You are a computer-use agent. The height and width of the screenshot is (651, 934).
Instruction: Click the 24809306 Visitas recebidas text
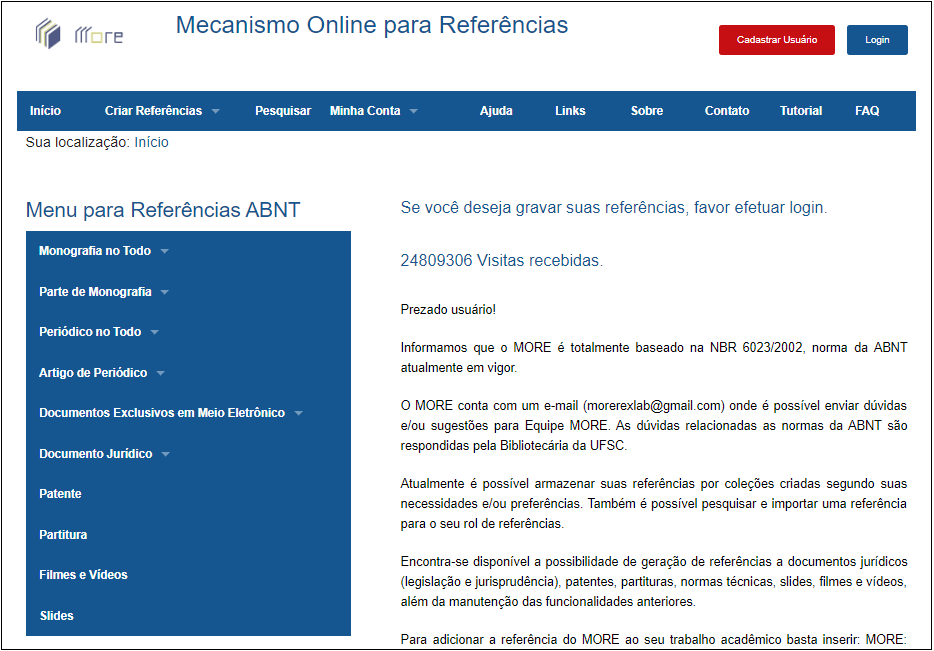point(502,260)
